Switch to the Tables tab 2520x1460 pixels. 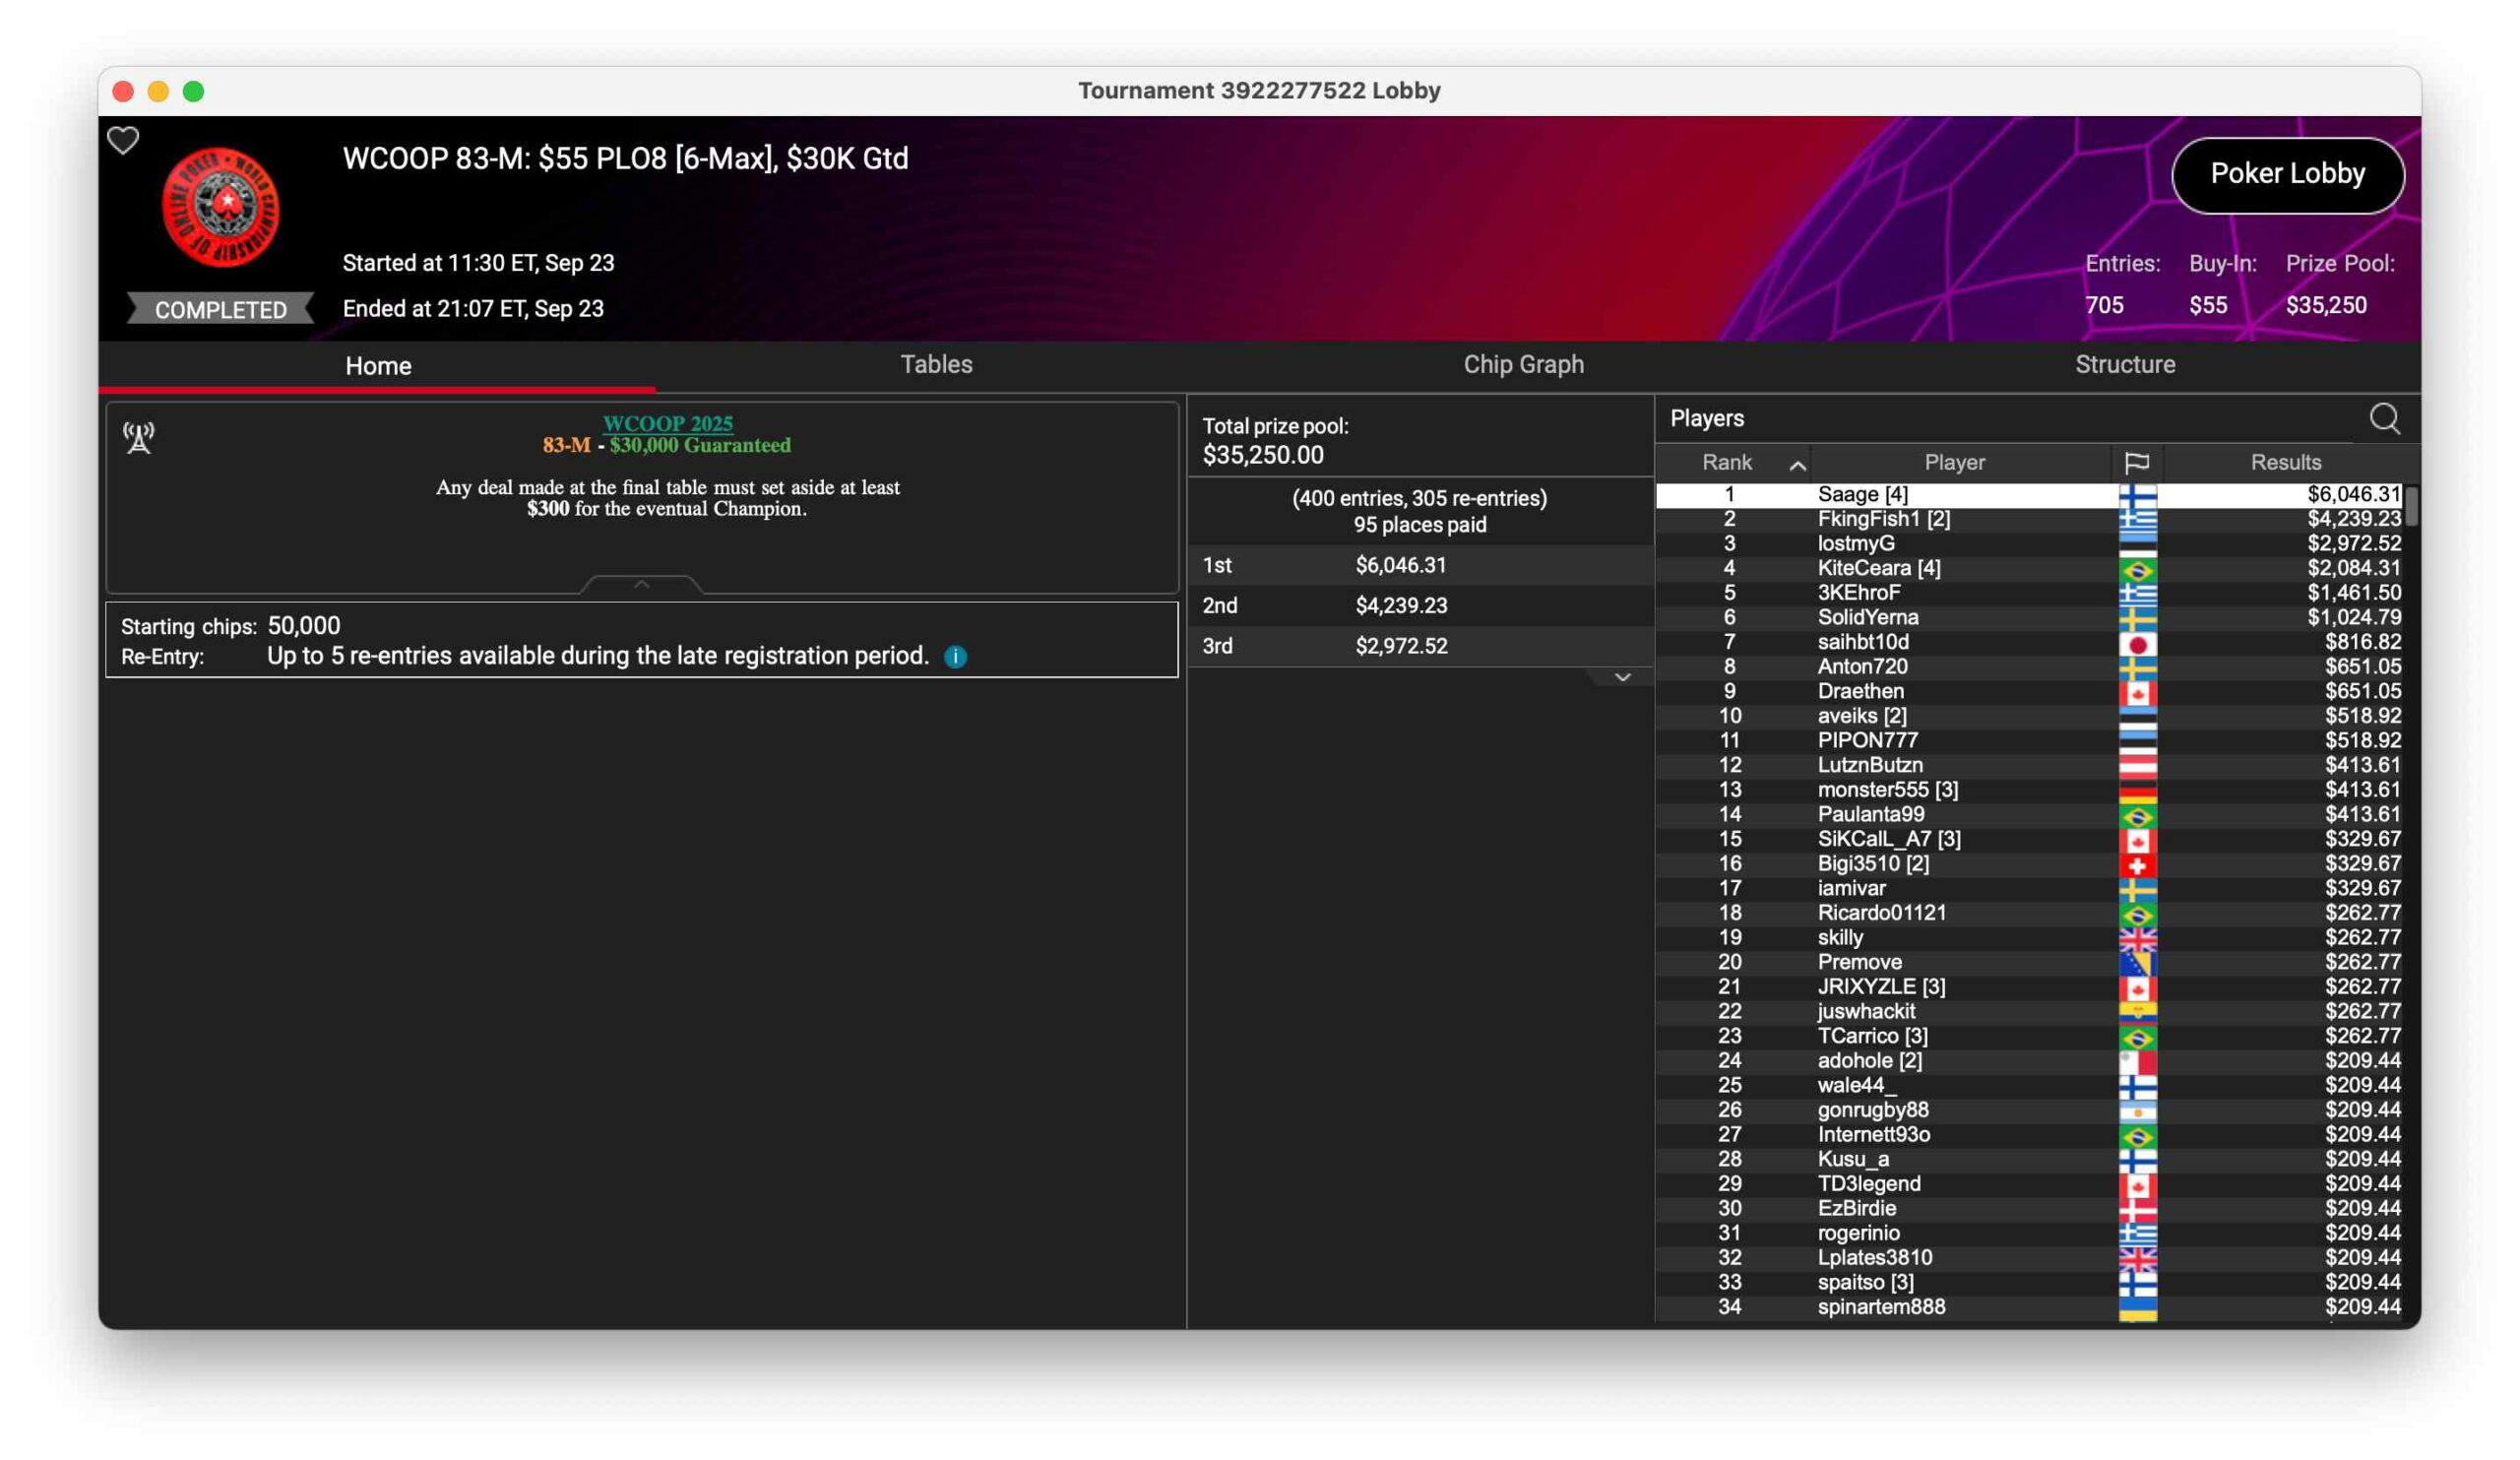tap(936, 364)
